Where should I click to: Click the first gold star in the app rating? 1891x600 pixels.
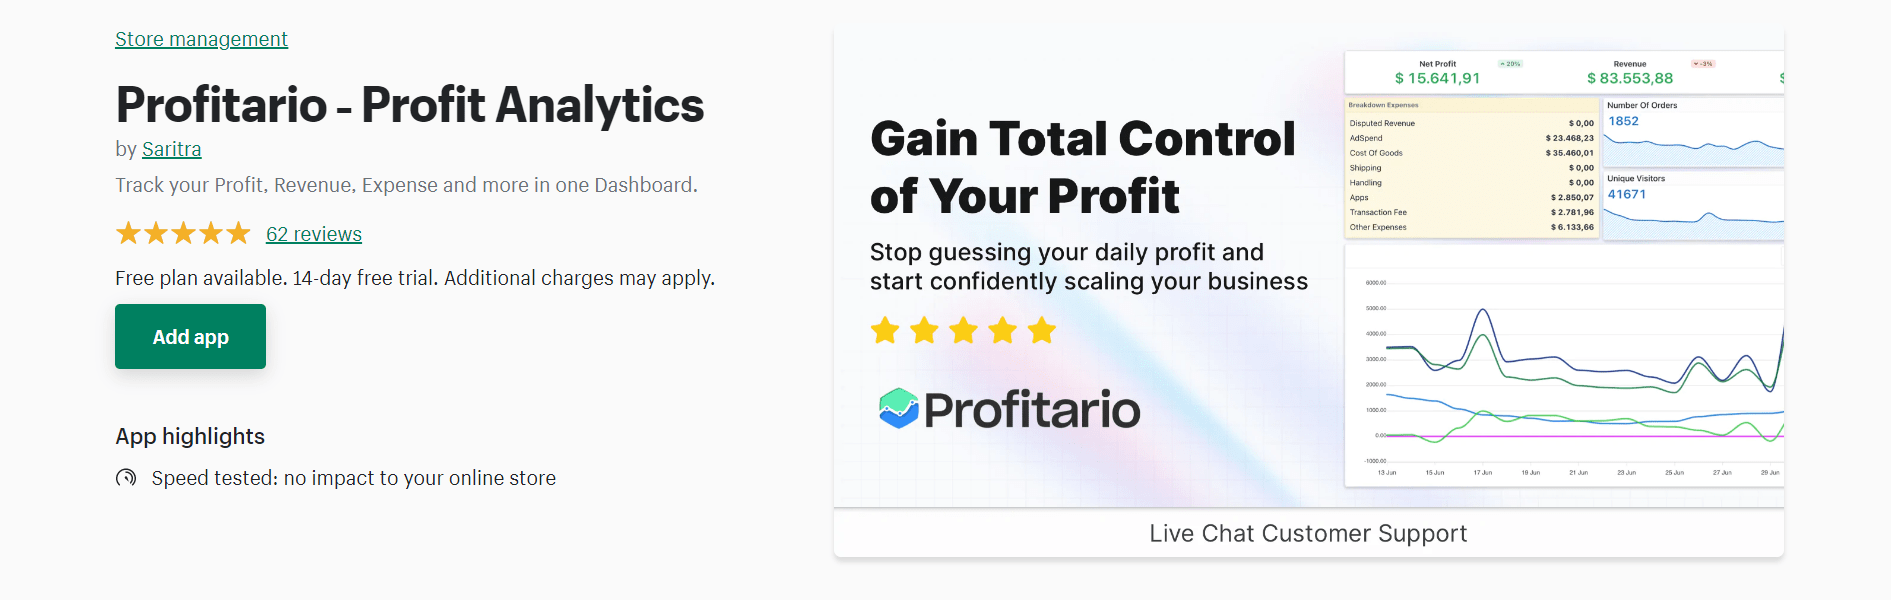(128, 232)
